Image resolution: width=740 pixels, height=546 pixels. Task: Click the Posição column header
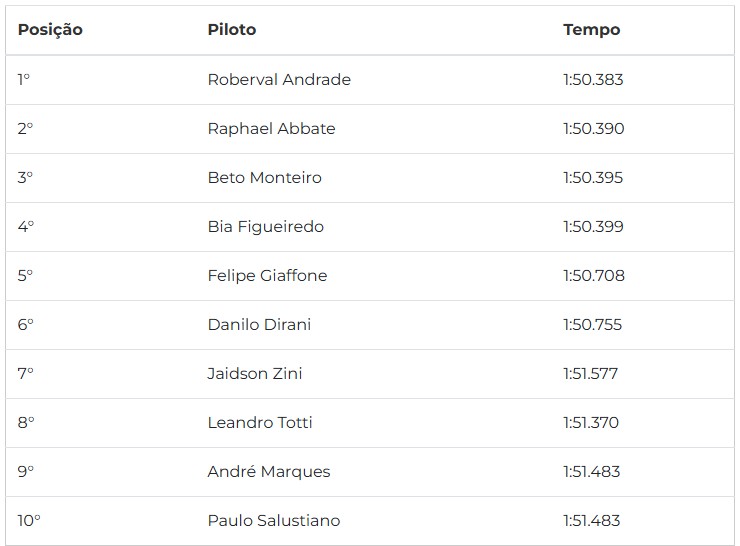50,30
